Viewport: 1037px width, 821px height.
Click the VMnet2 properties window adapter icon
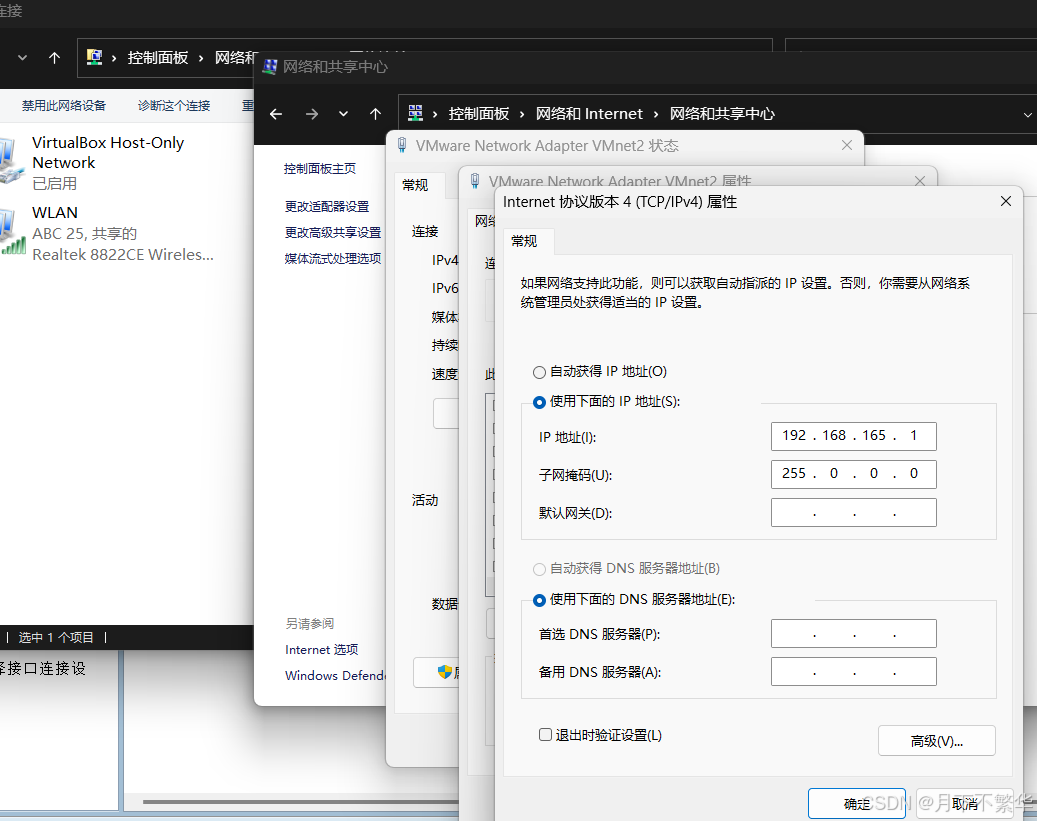[475, 181]
